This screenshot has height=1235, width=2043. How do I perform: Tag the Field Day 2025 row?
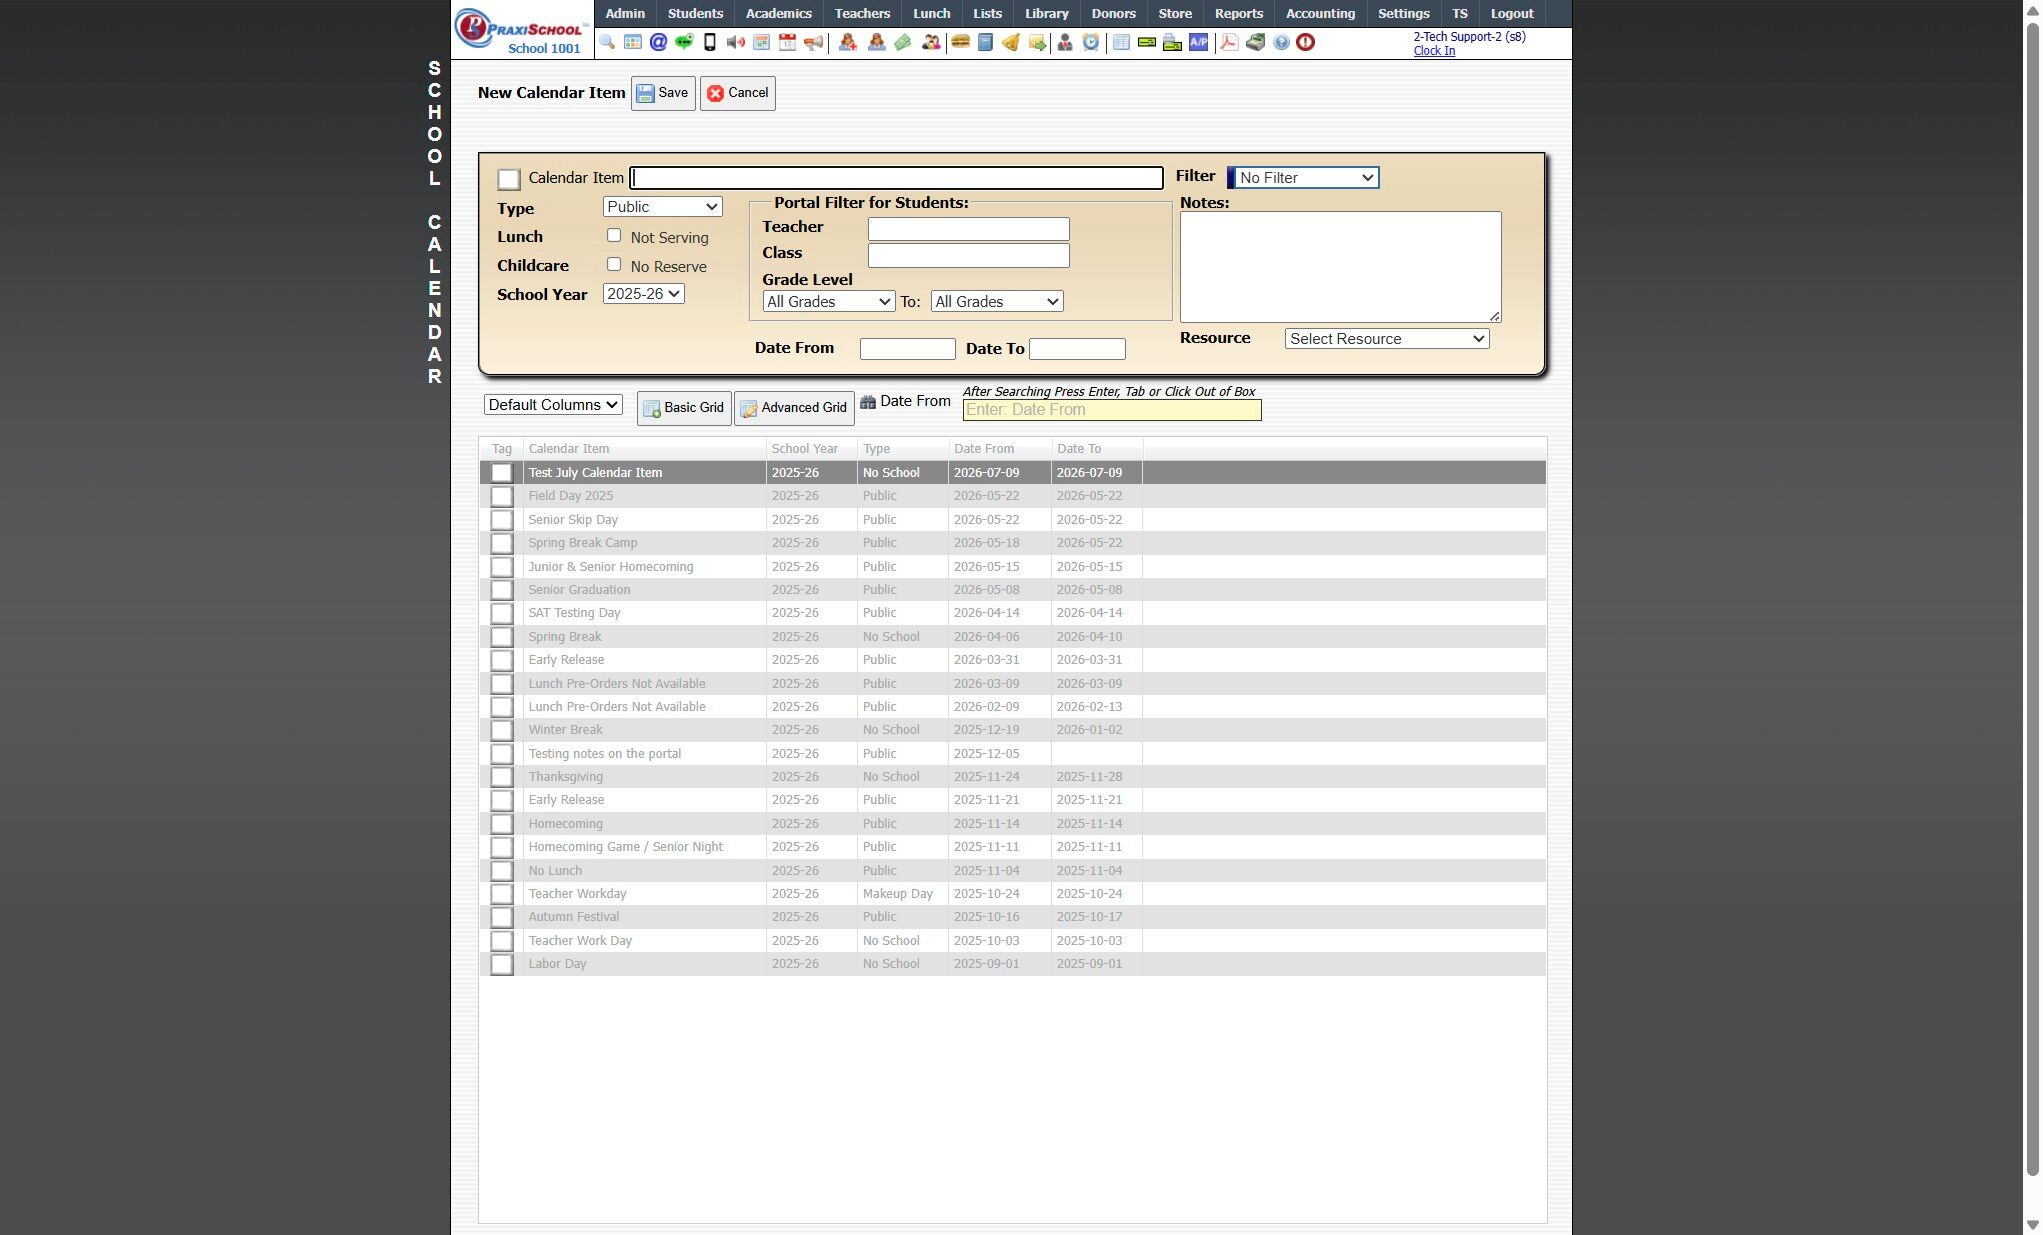tap(502, 497)
